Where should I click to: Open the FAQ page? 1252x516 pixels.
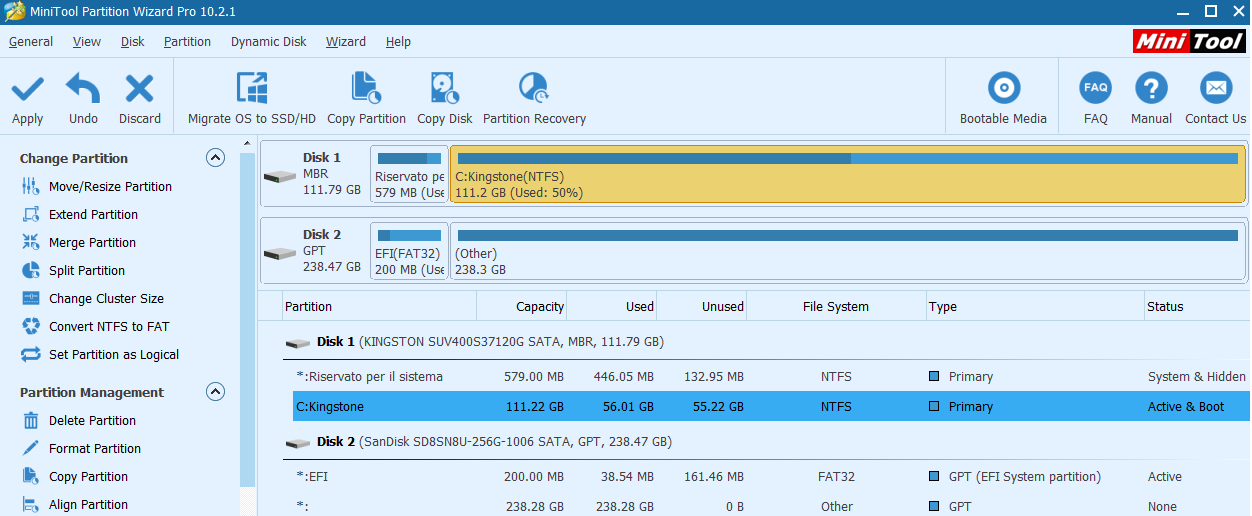[1096, 98]
